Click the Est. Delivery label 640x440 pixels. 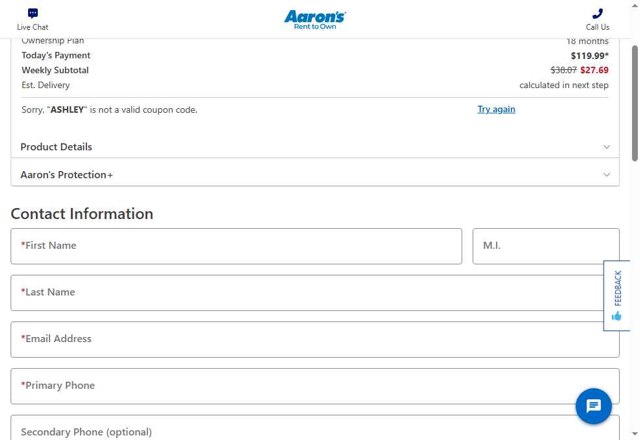click(x=46, y=85)
